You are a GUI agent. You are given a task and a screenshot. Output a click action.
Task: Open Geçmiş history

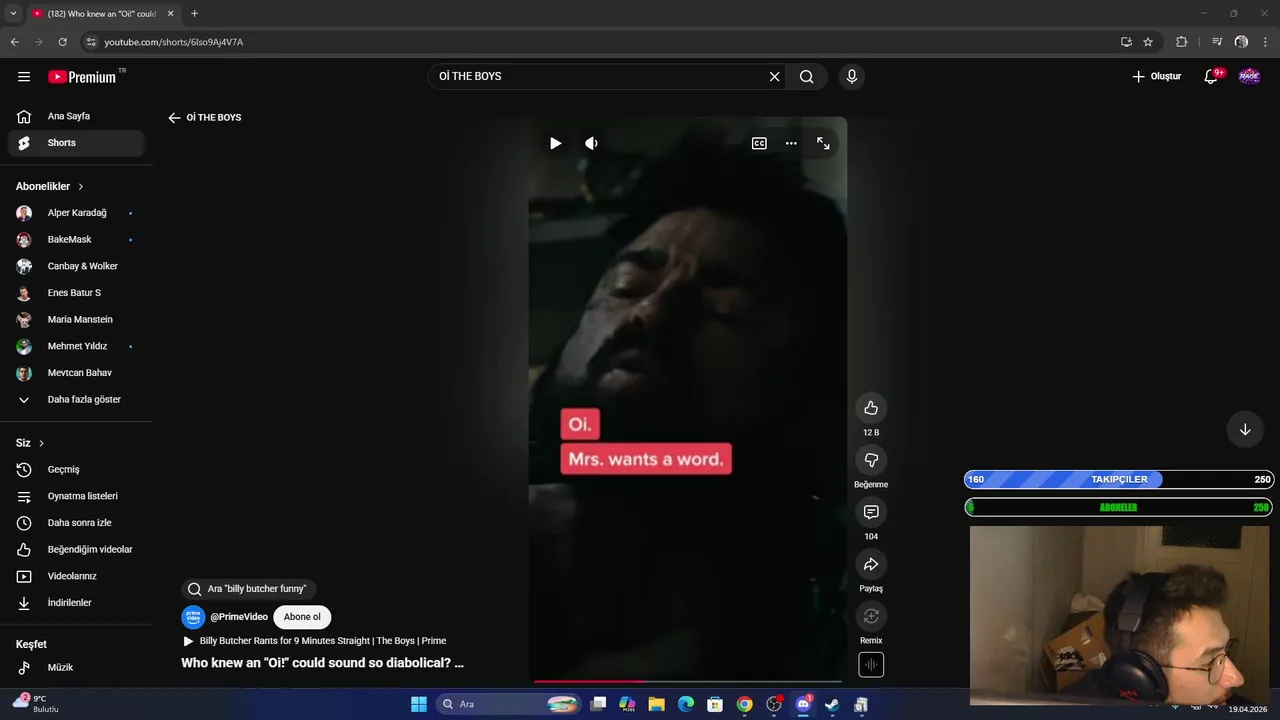76,470
